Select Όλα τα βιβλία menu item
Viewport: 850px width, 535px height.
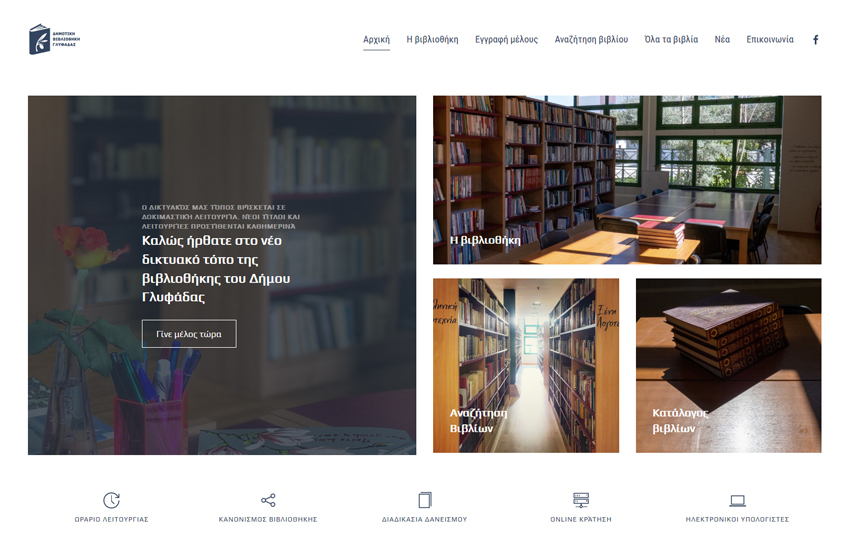coord(671,40)
